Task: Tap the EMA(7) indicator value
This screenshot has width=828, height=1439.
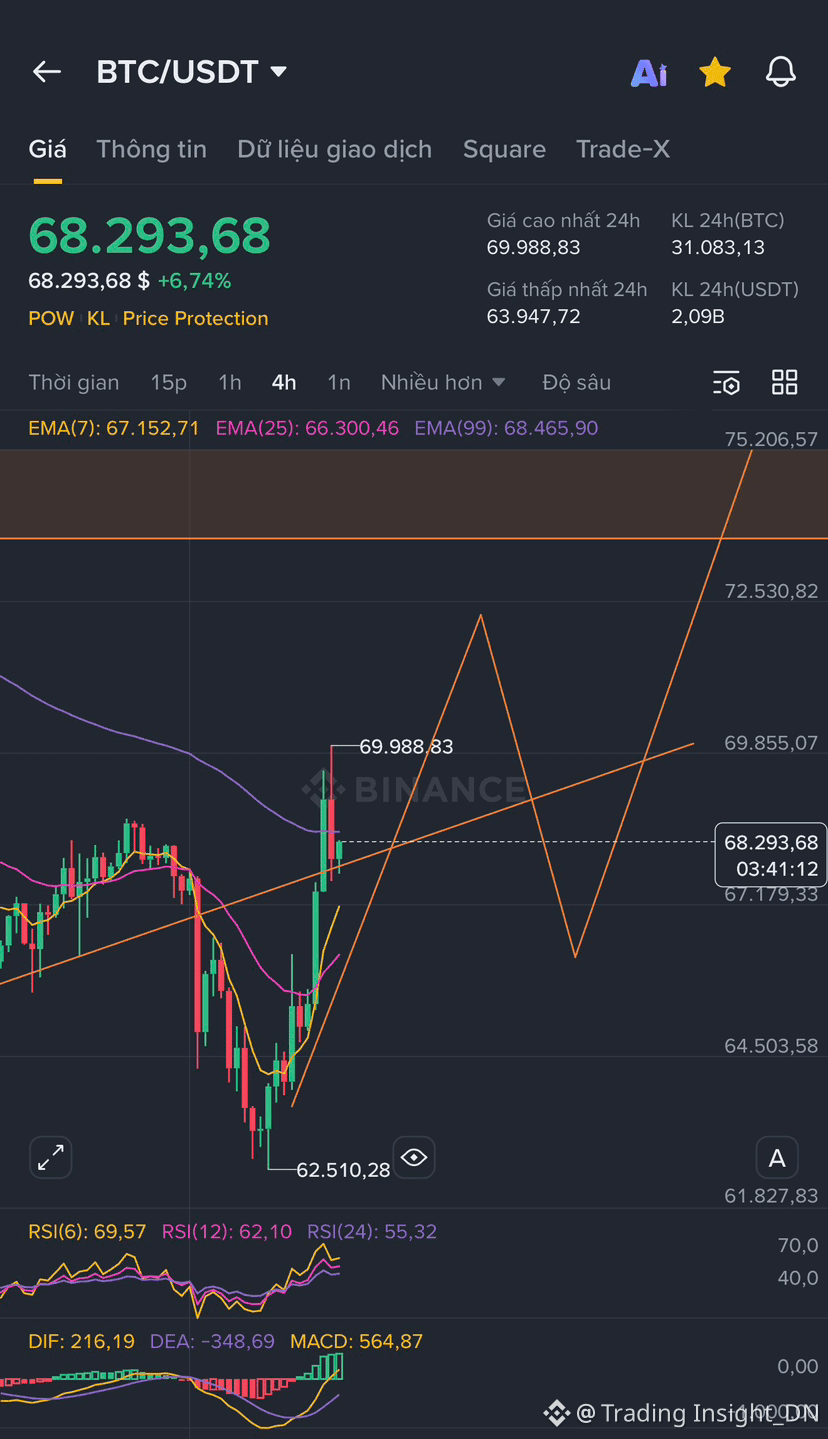Action: [114, 428]
